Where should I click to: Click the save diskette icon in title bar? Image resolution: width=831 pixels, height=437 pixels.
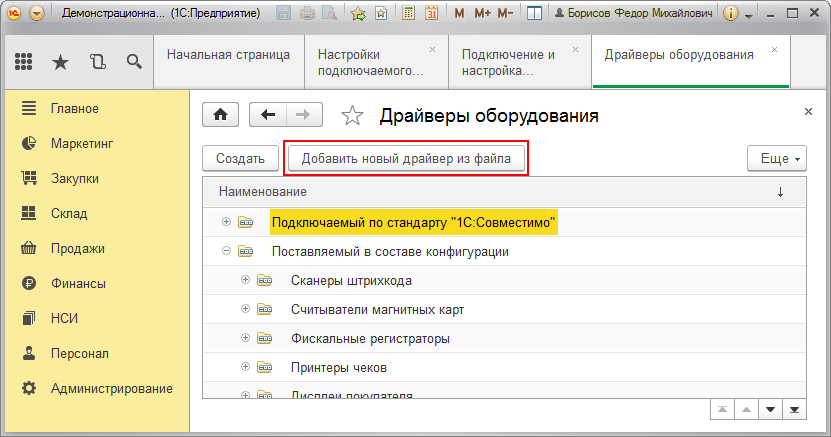pos(284,13)
